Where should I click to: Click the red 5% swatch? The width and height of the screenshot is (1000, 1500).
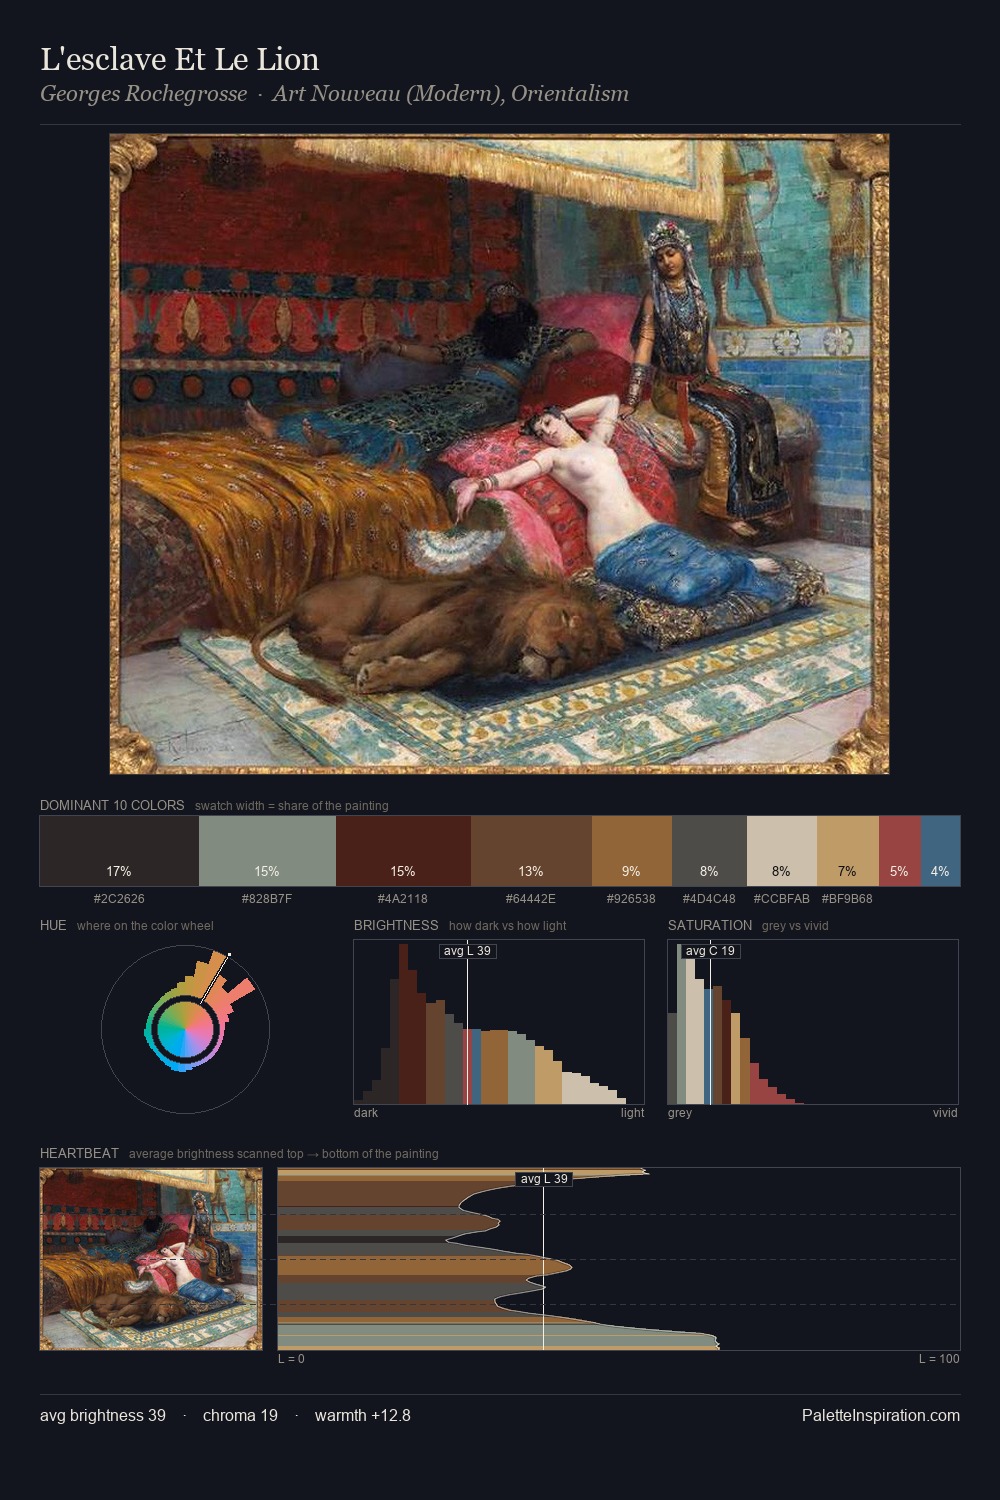click(899, 851)
